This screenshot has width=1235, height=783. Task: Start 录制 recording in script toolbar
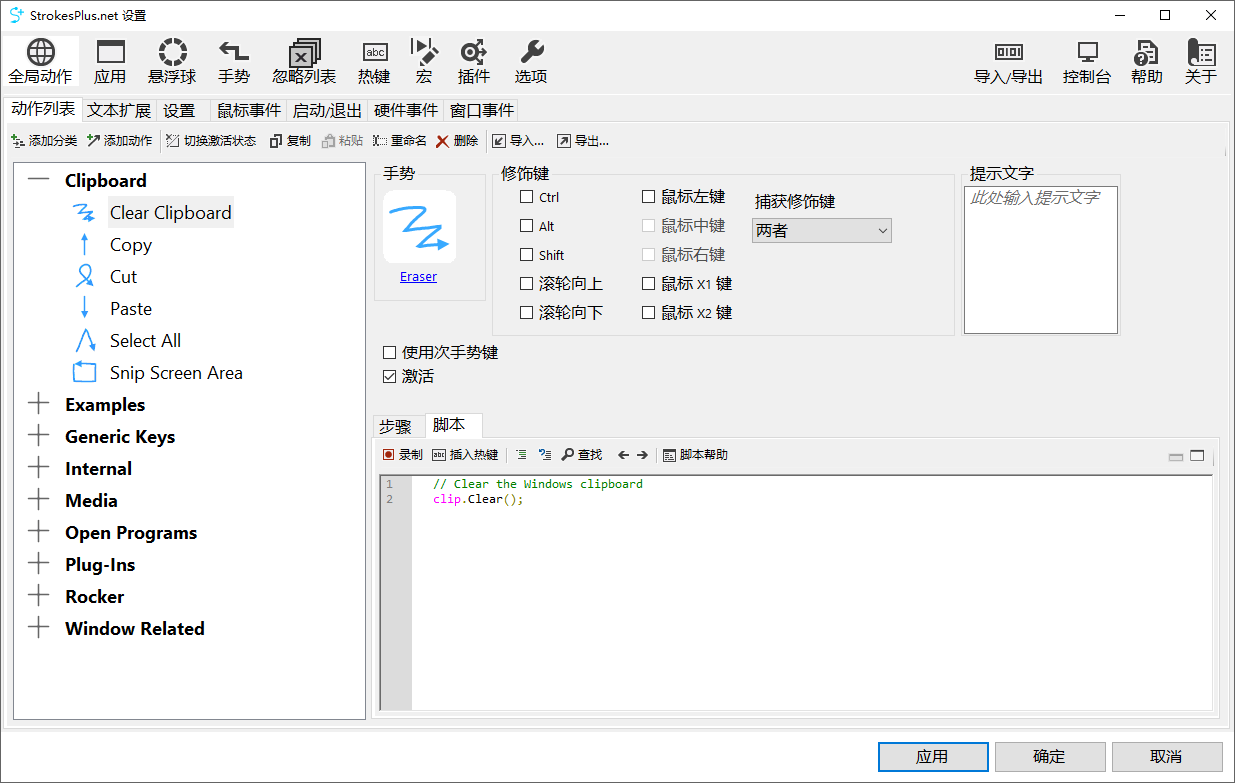pos(402,455)
